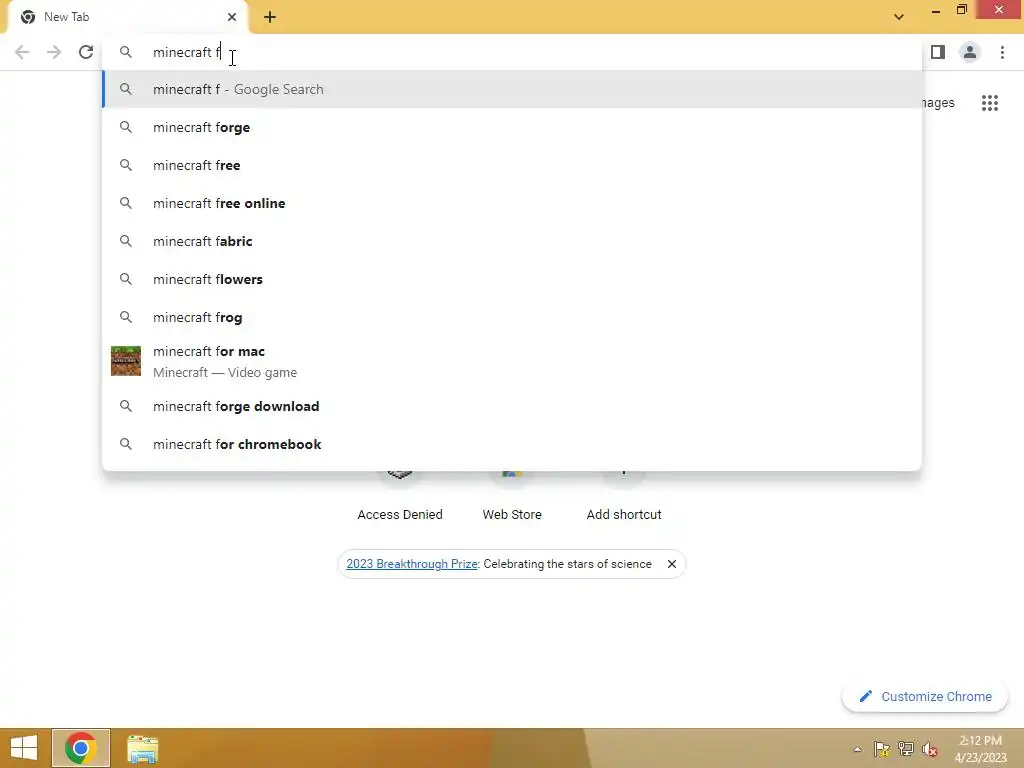The width and height of the screenshot is (1024, 768).
Task: Open the profile avatar menu
Action: point(970,52)
